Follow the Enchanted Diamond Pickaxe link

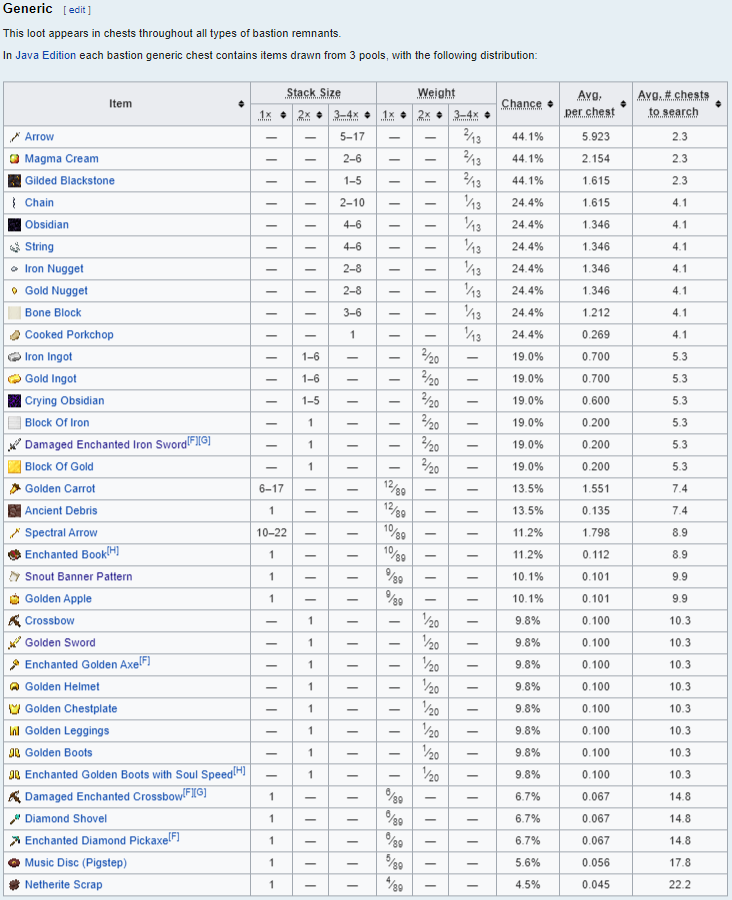[x=96, y=841]
